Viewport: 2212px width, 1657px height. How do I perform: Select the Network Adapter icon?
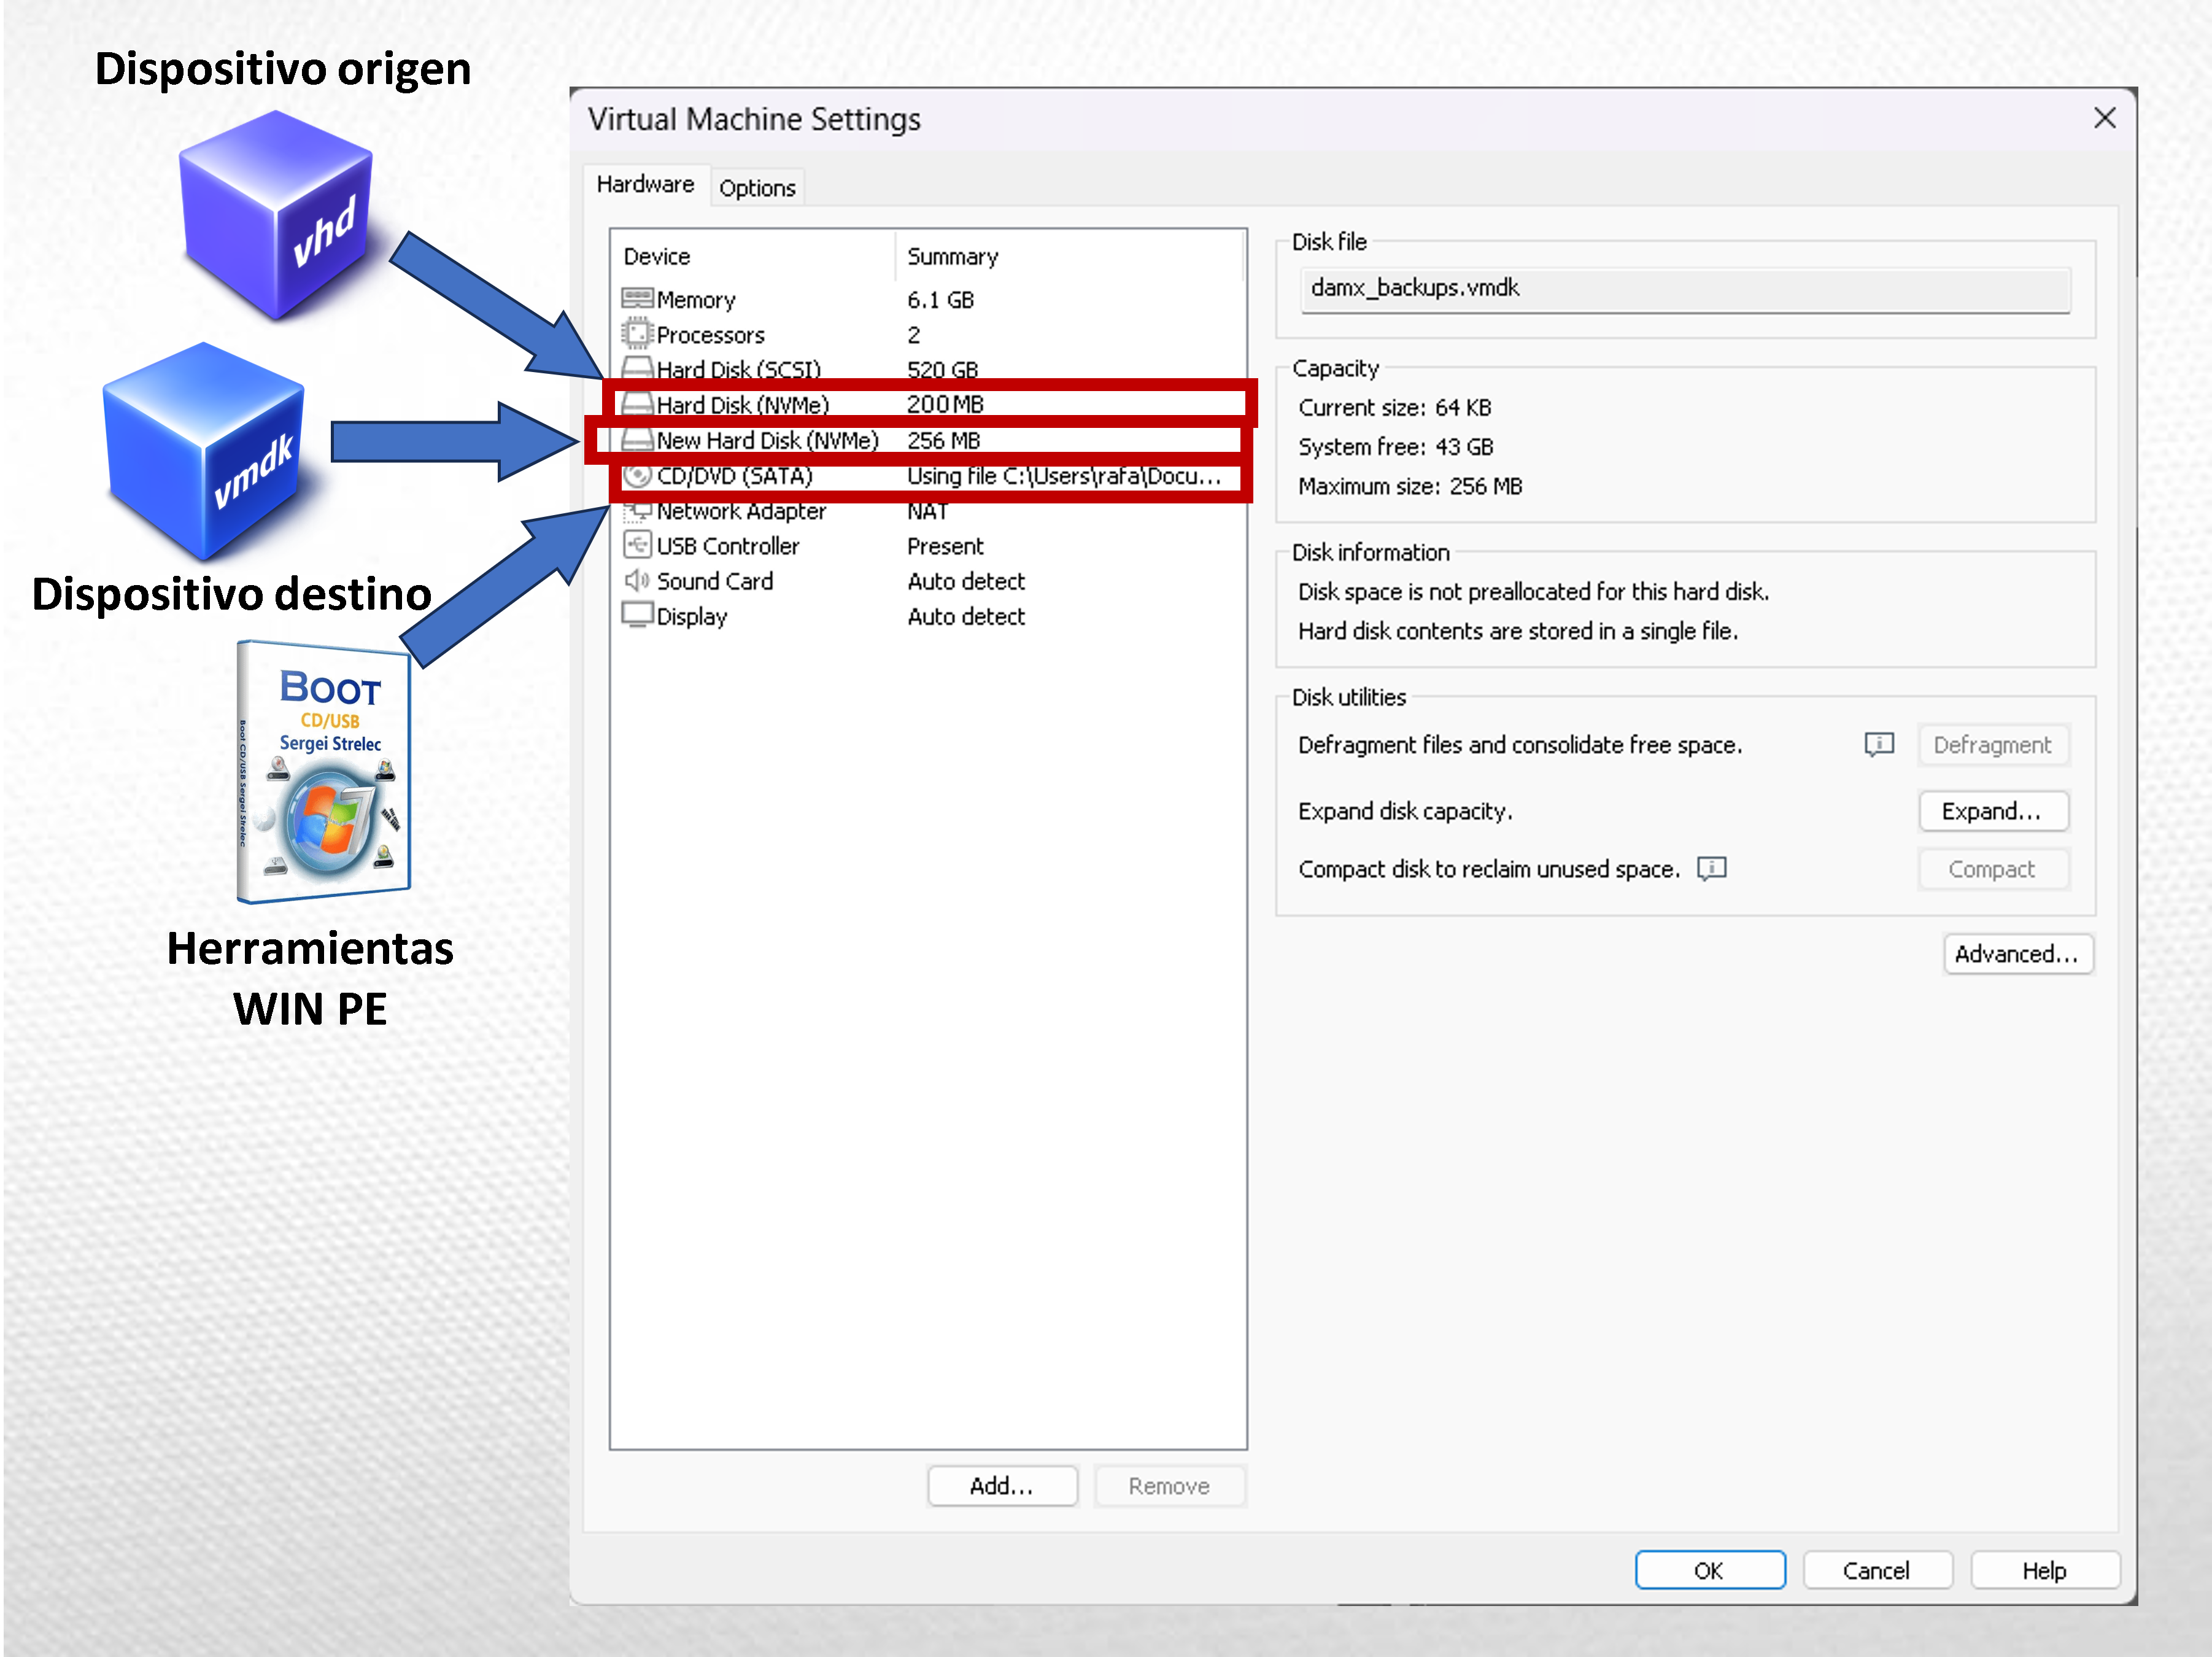point(637,512)
